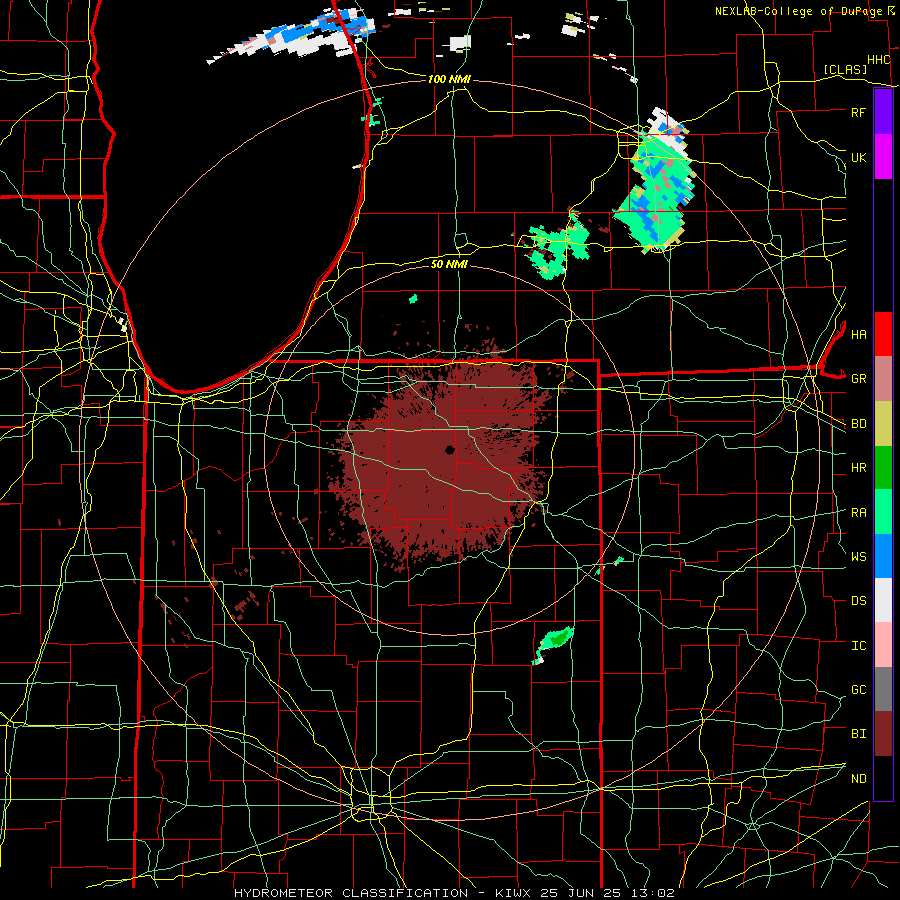Click the small dark green echo south of radar
This screenshot has height=900, width=900.
click(556, 638)
